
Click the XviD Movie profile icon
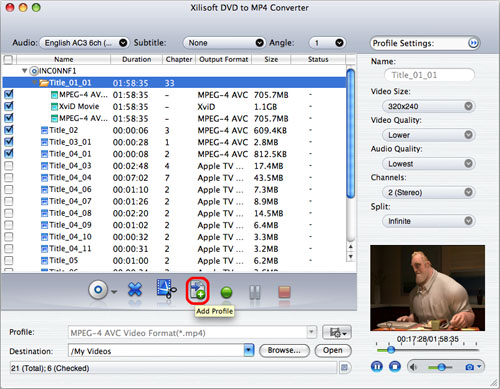[x=54, y=107]
